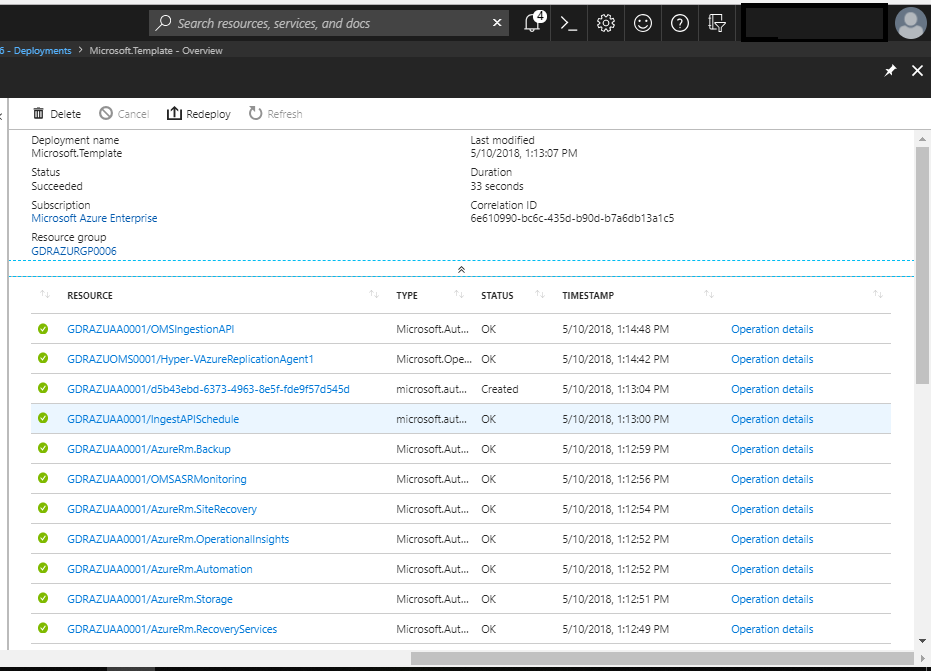The height and width of the screenshot is (671, 931).
Task: Click the feedback smiley icon
Action: pos(642,23)
